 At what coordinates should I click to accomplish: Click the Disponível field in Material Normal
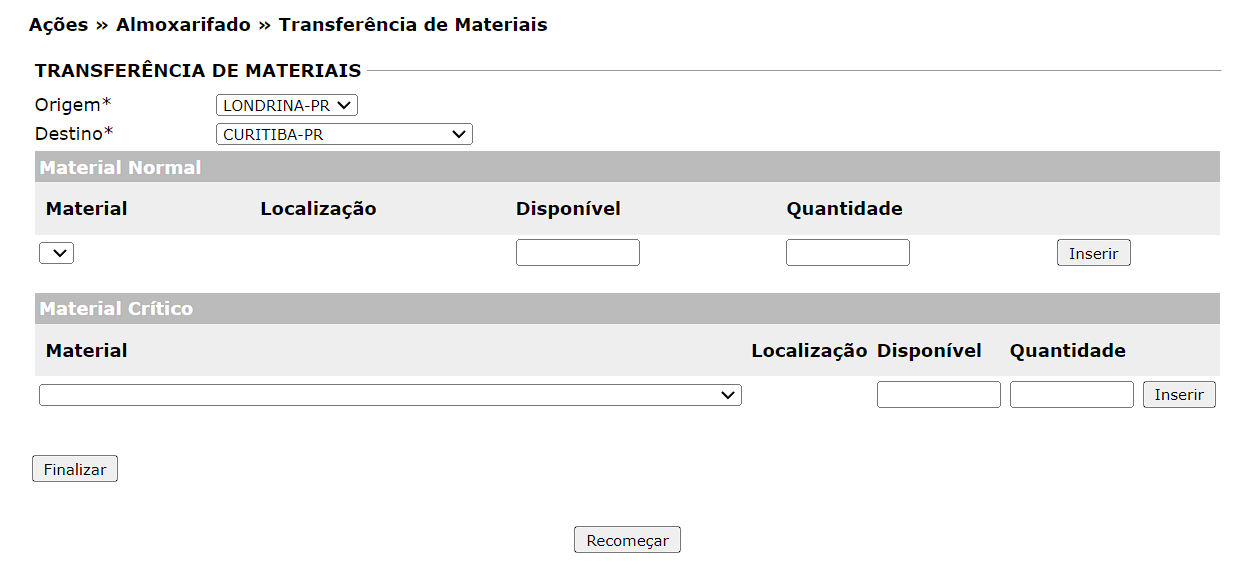click(x=577, y=253)
